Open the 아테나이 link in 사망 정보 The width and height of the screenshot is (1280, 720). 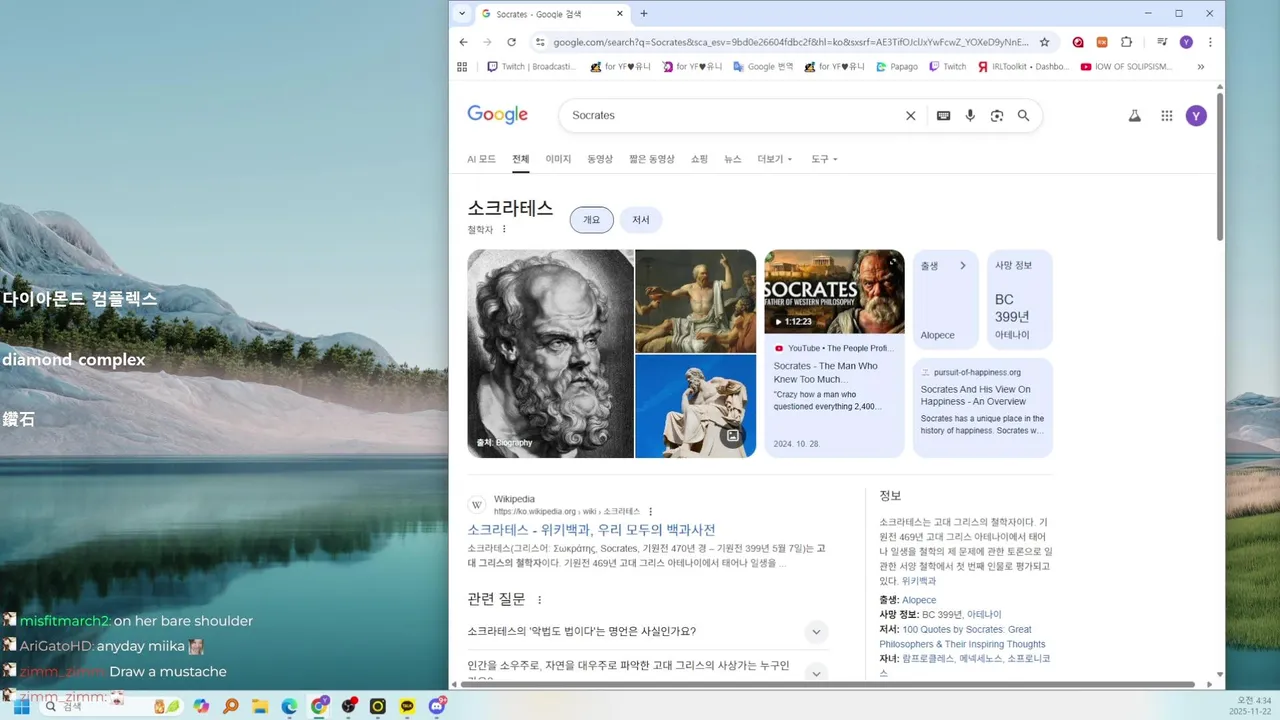(984, 614)
